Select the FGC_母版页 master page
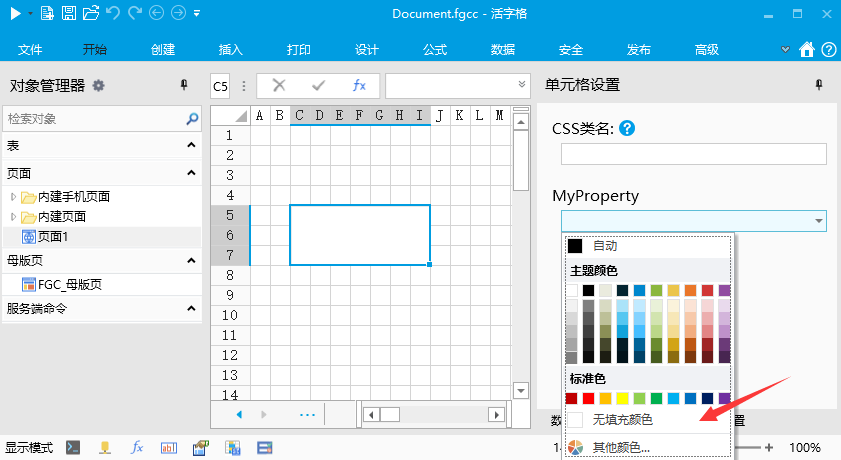Viewport: 841px width, 460px height. [70, 284]
